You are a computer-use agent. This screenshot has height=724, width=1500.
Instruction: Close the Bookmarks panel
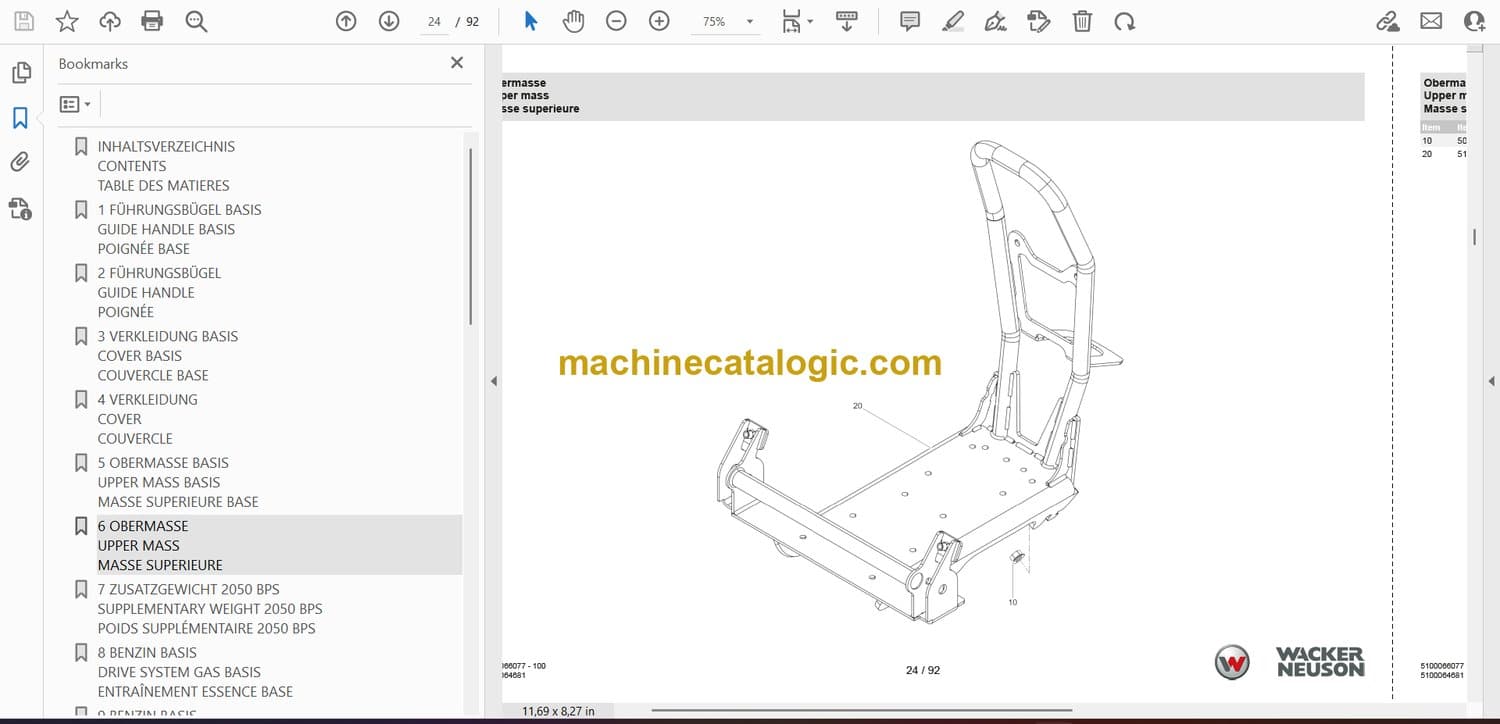457,63
